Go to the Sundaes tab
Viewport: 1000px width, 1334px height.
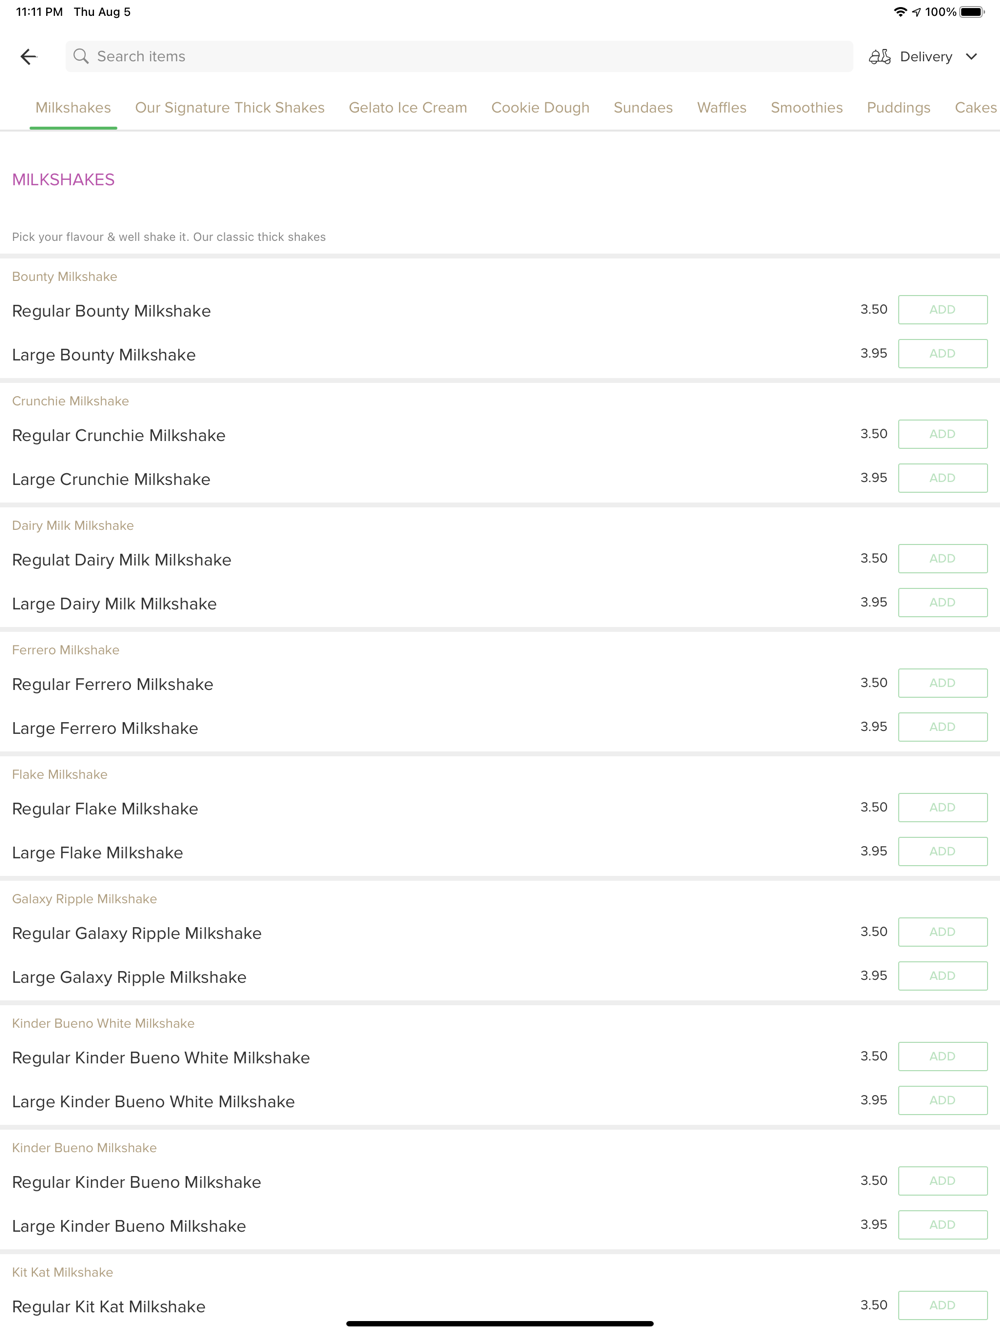click(643, 108)
